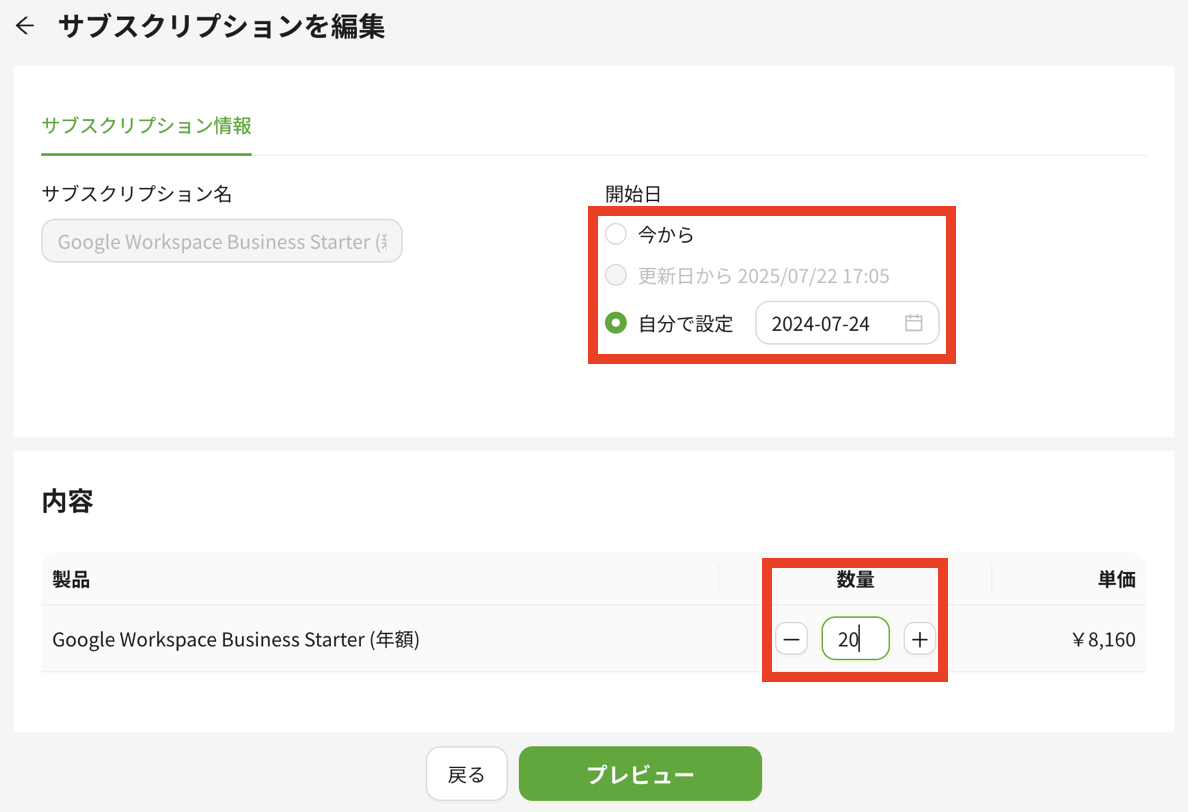Open the サブスクリプション情報 tab
The image size is (1188, 812).
click(x=146, y=126)
